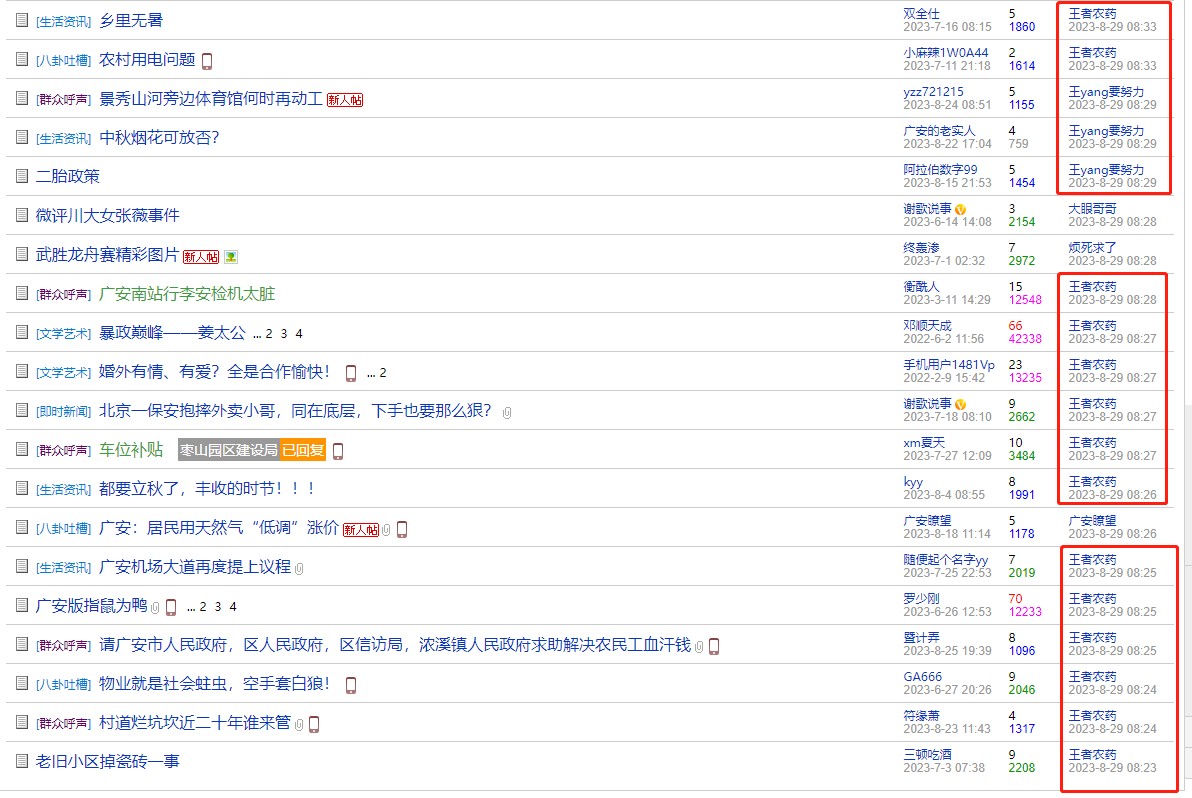Open page 4 of 广安版指鼠为鸭 thread
The width and height of the screenshot is (1192, 798).
pos(233,606)
